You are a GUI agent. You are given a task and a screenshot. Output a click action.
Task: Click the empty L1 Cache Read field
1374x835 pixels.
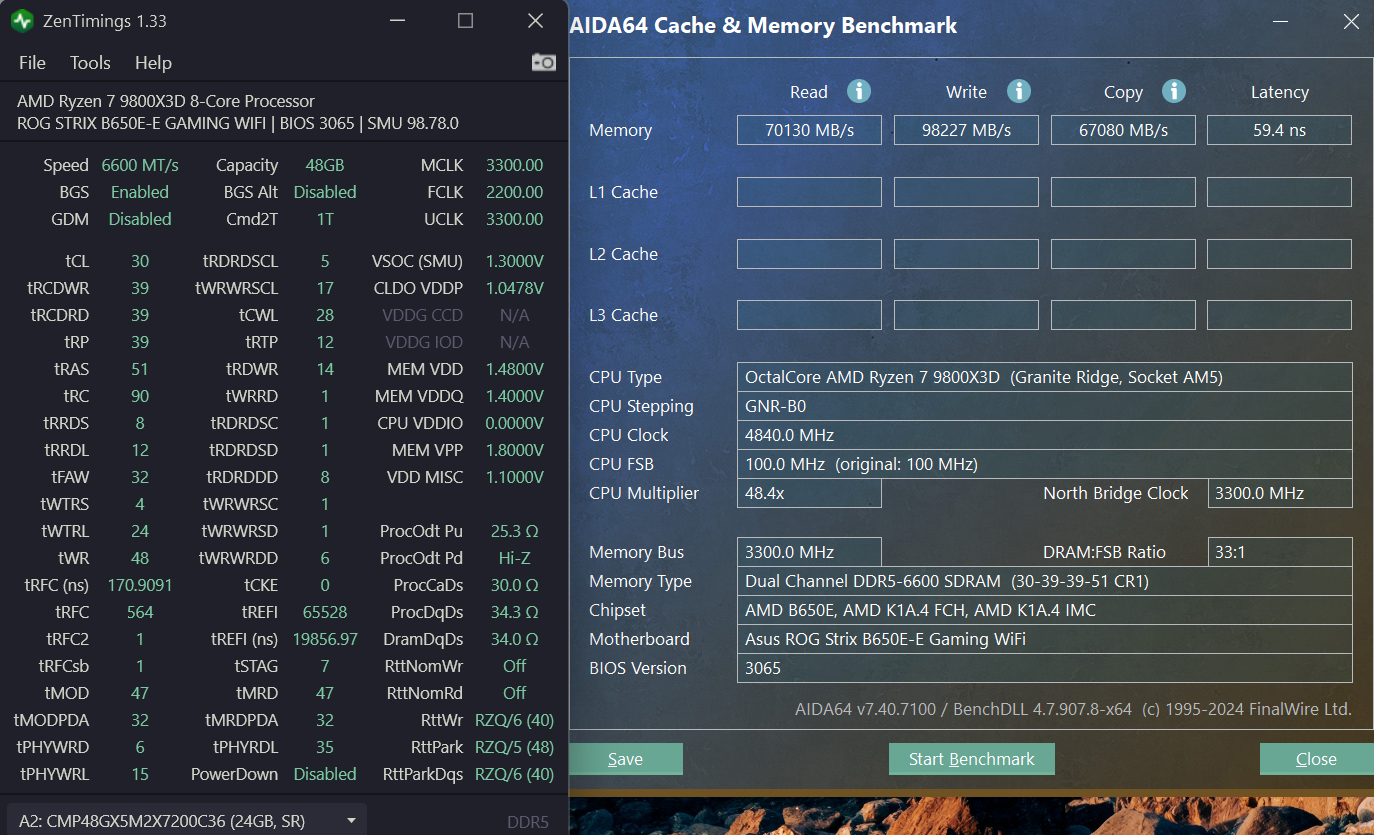809,192
